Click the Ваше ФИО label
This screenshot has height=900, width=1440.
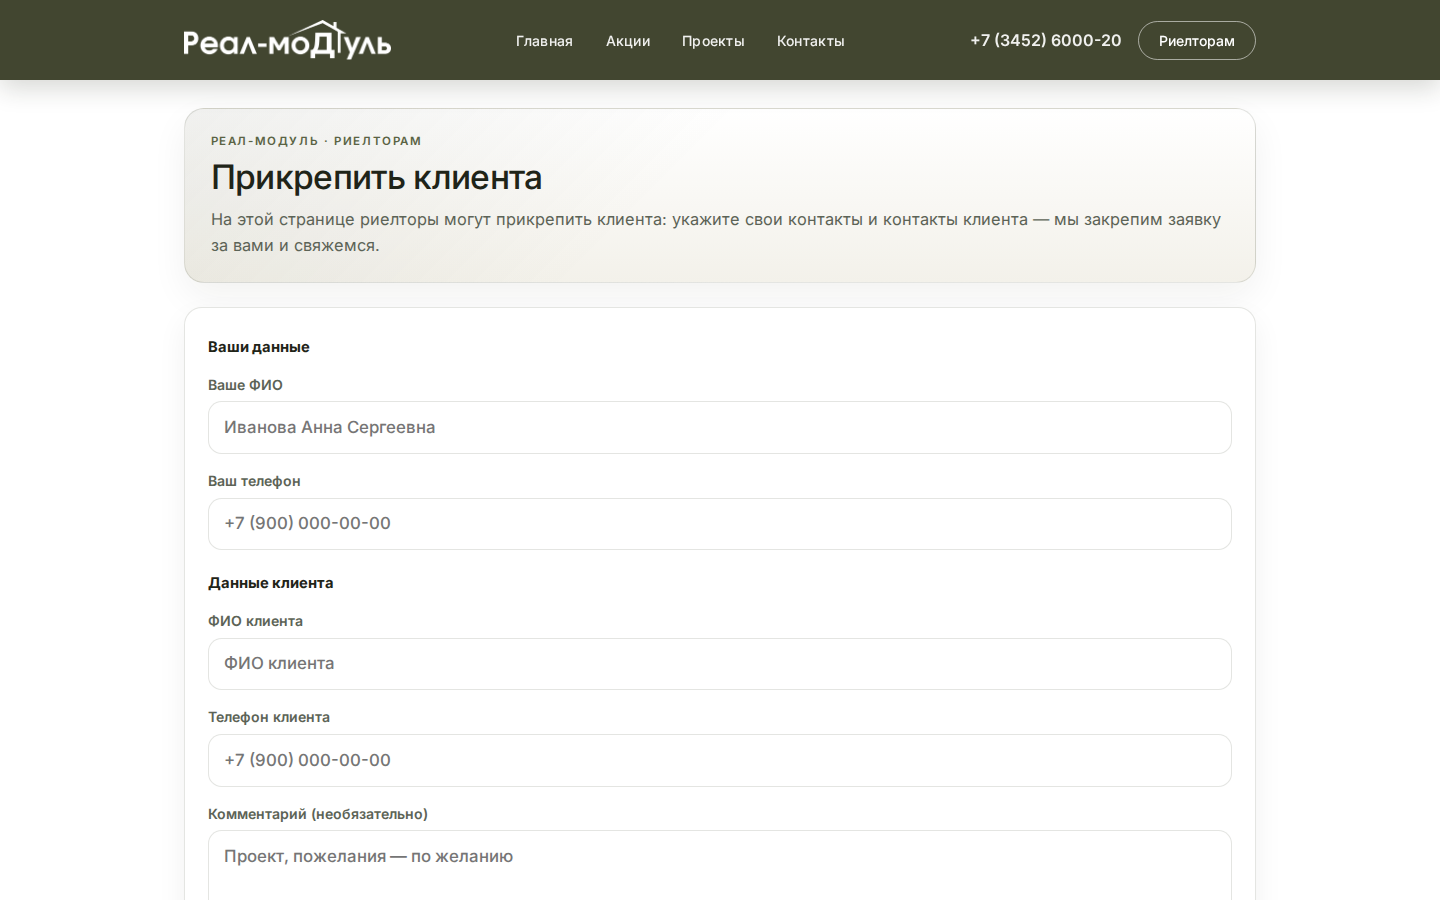point(245,385)
